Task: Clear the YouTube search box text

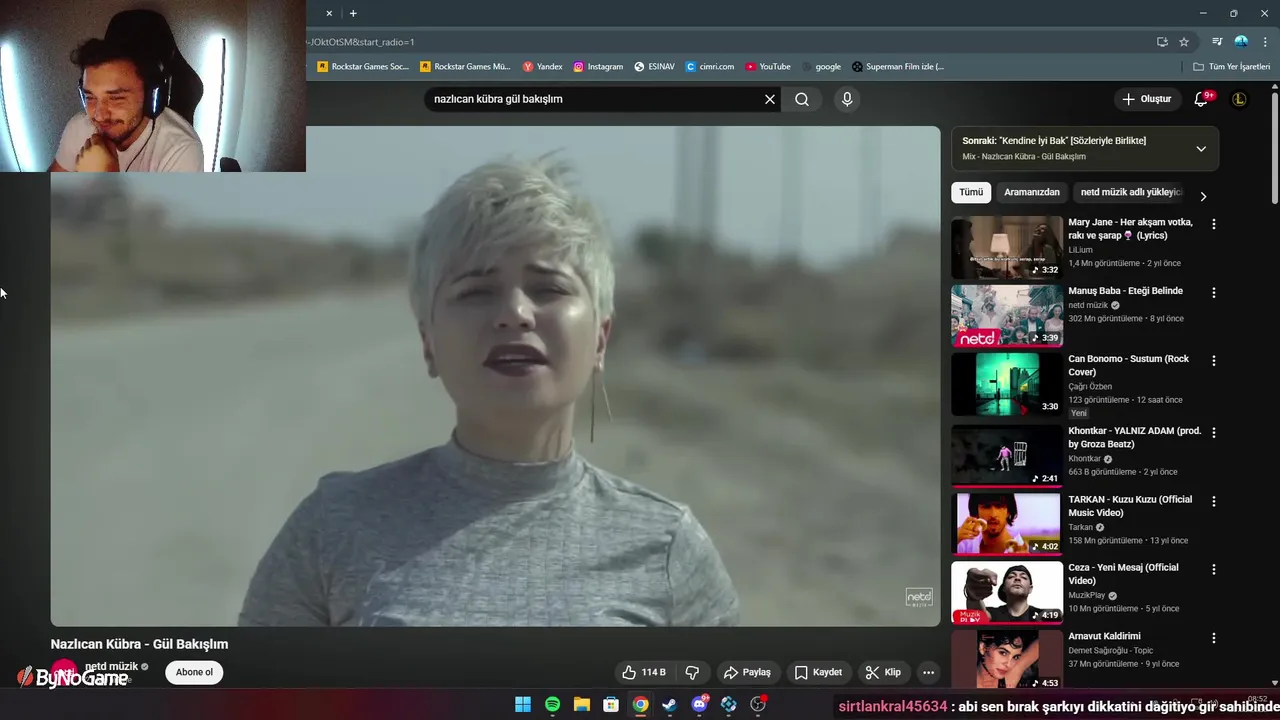Action: [770, 99]
